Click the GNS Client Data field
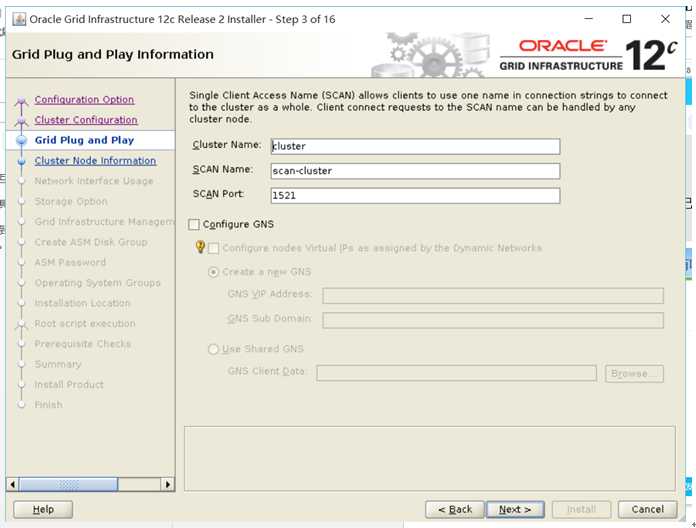Image resolution: width=696 pixels, height=528 pixels. coord(457,373)
